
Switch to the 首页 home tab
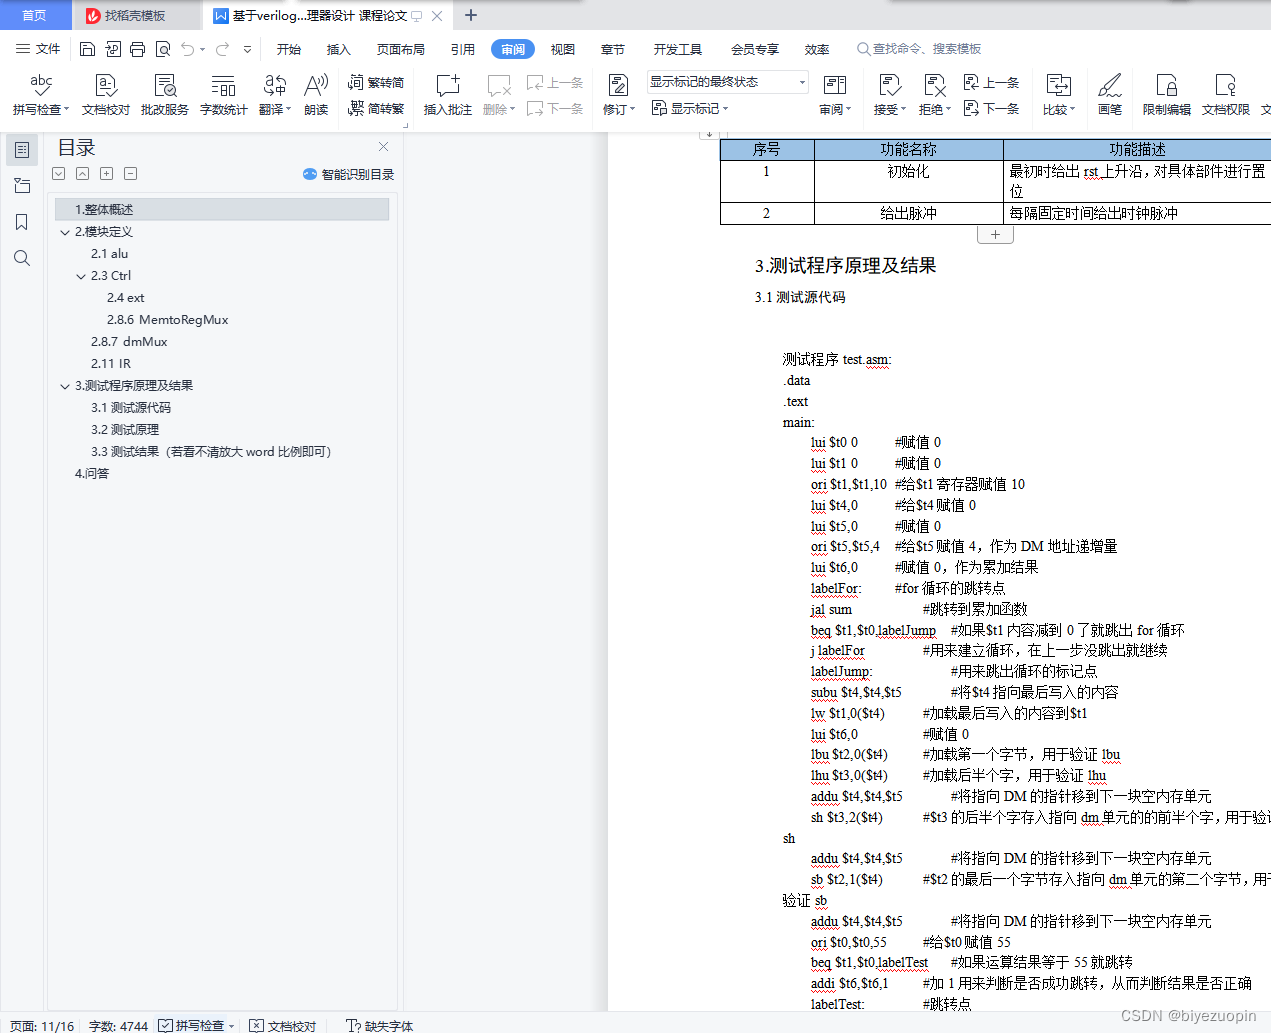(35, 15)
